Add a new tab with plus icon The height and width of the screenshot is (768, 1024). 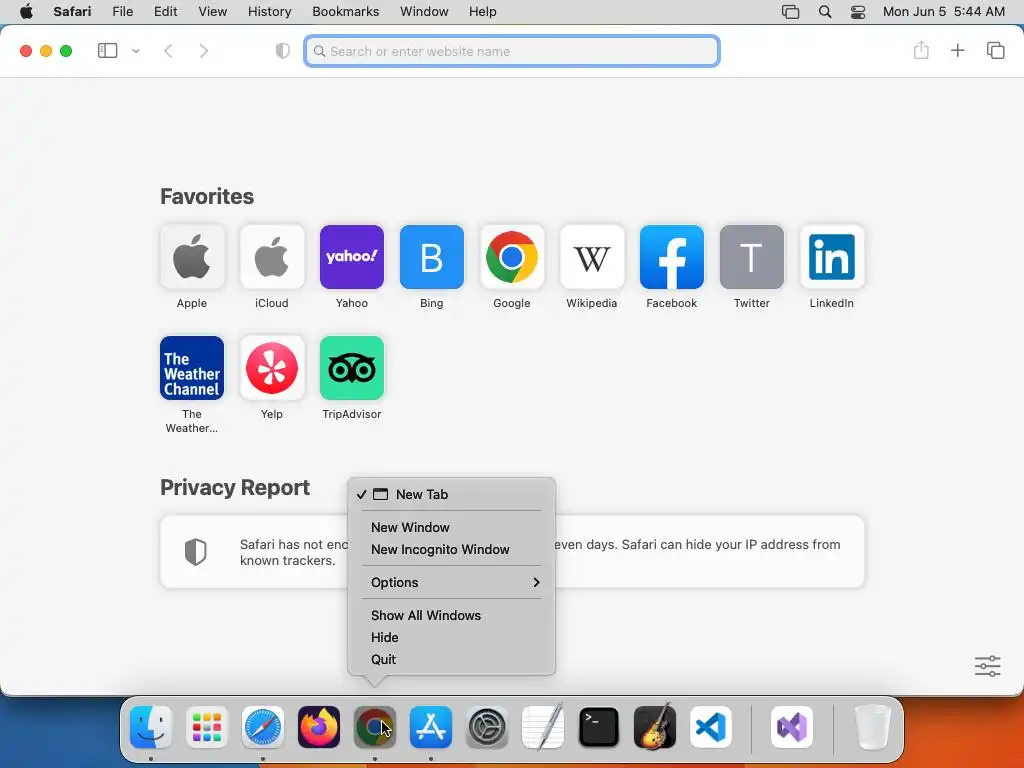pyautogui.click(x=957, y=50)
